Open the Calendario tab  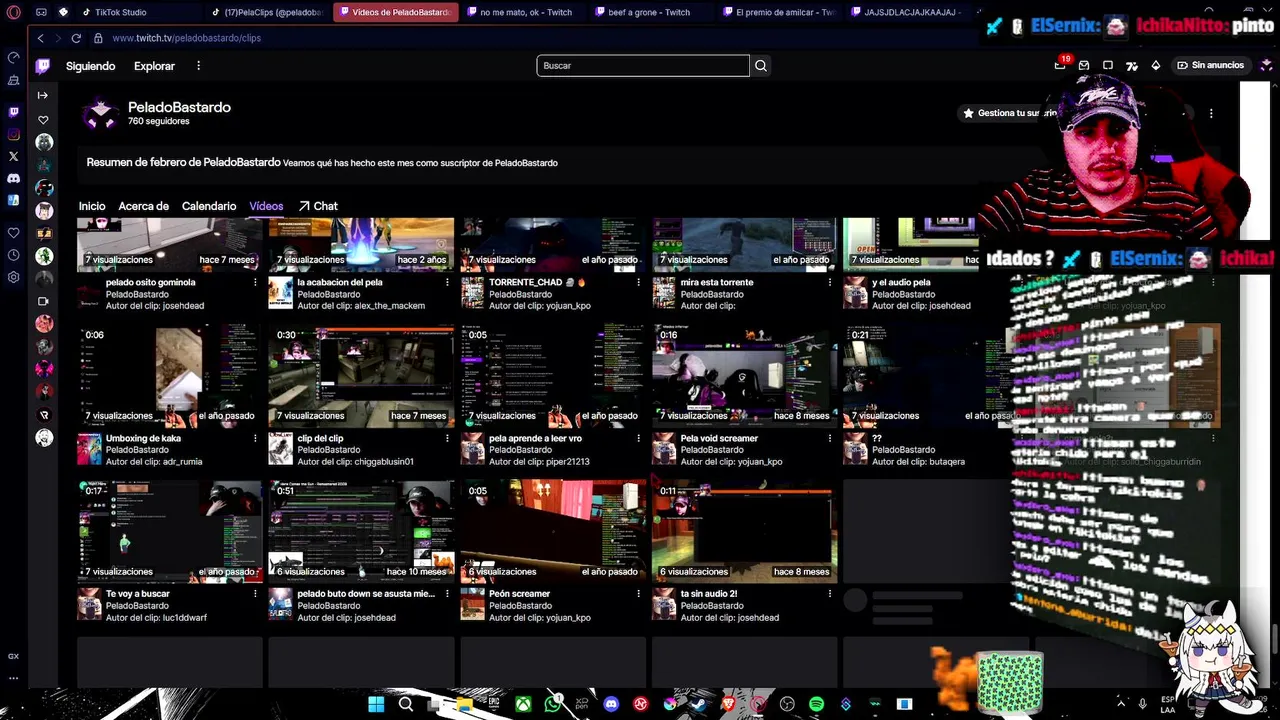point(209,206)
